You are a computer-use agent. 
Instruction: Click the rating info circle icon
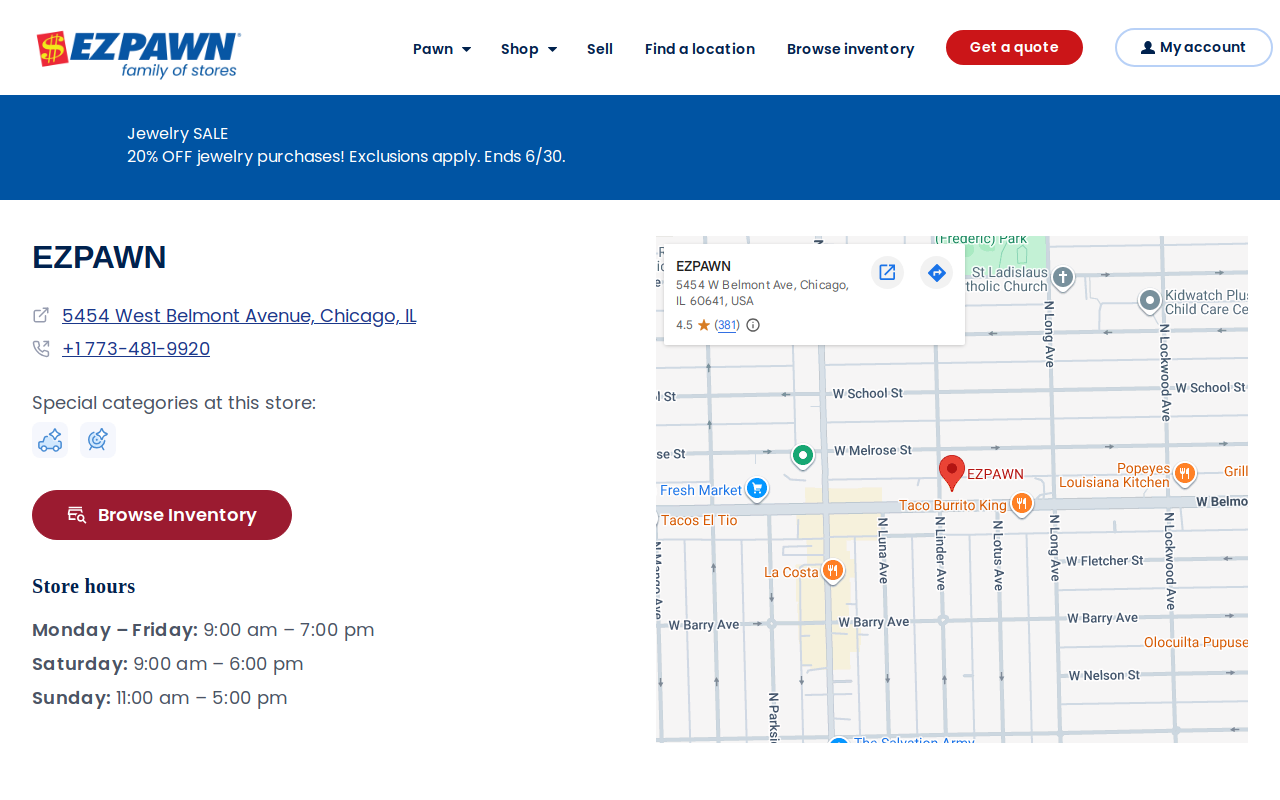753,325
